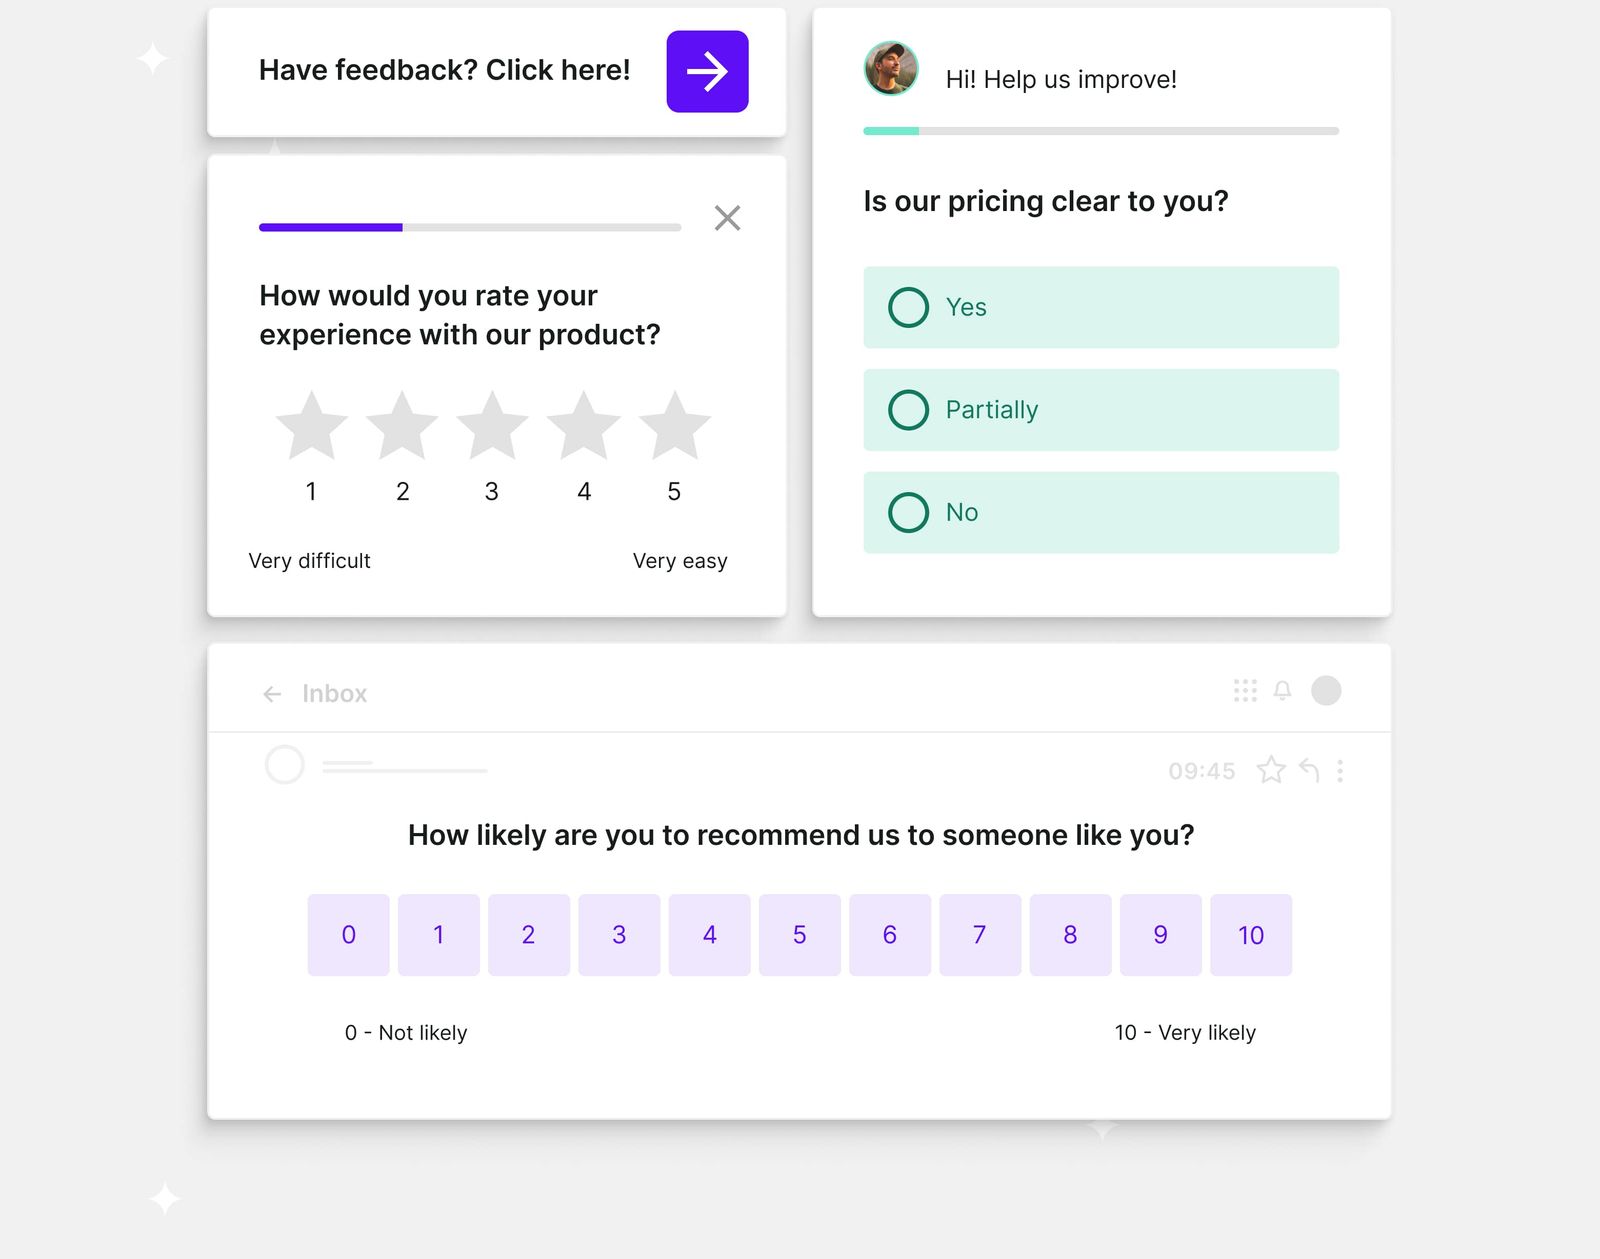1600x1259 pixels.
Task: Click the Inbox header label
Action: tap(334, 693)
